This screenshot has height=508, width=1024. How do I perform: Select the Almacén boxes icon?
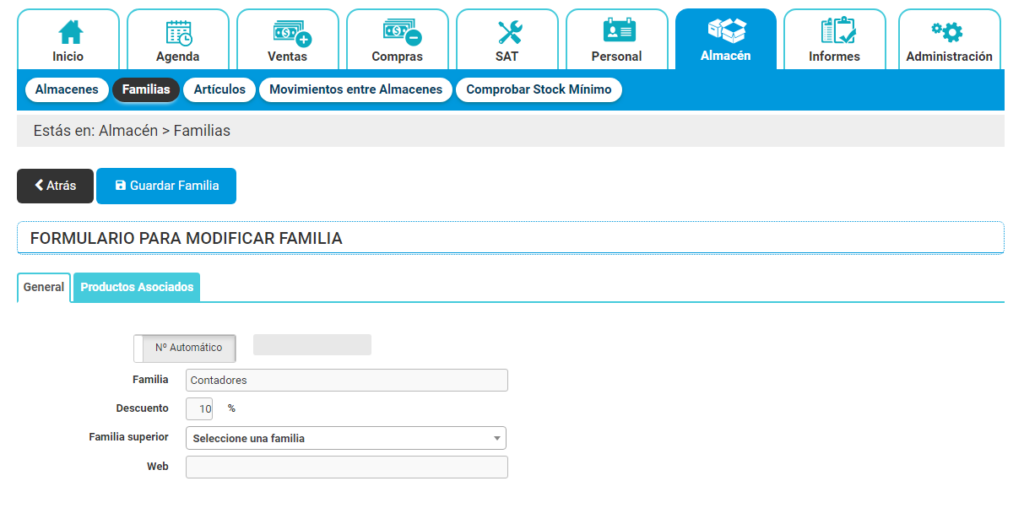pyautogui.click(x=725, y=31)
